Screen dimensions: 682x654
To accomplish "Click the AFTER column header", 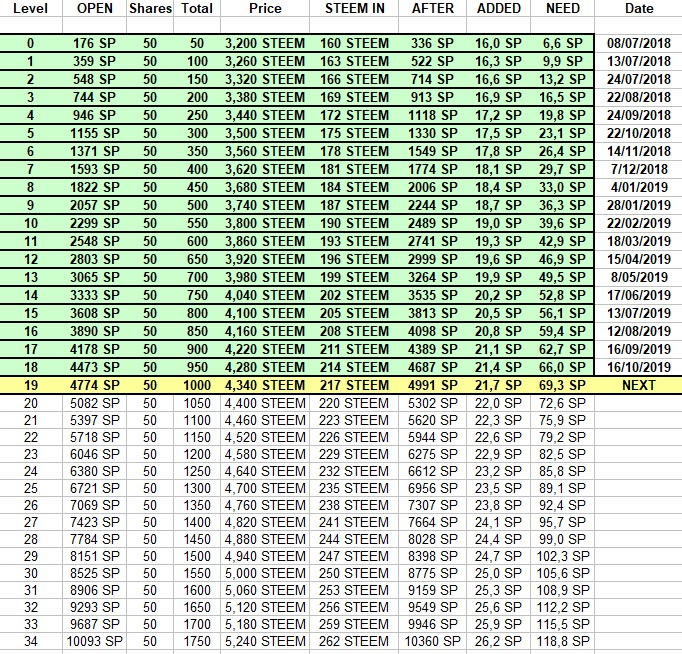I will (432, 8).
